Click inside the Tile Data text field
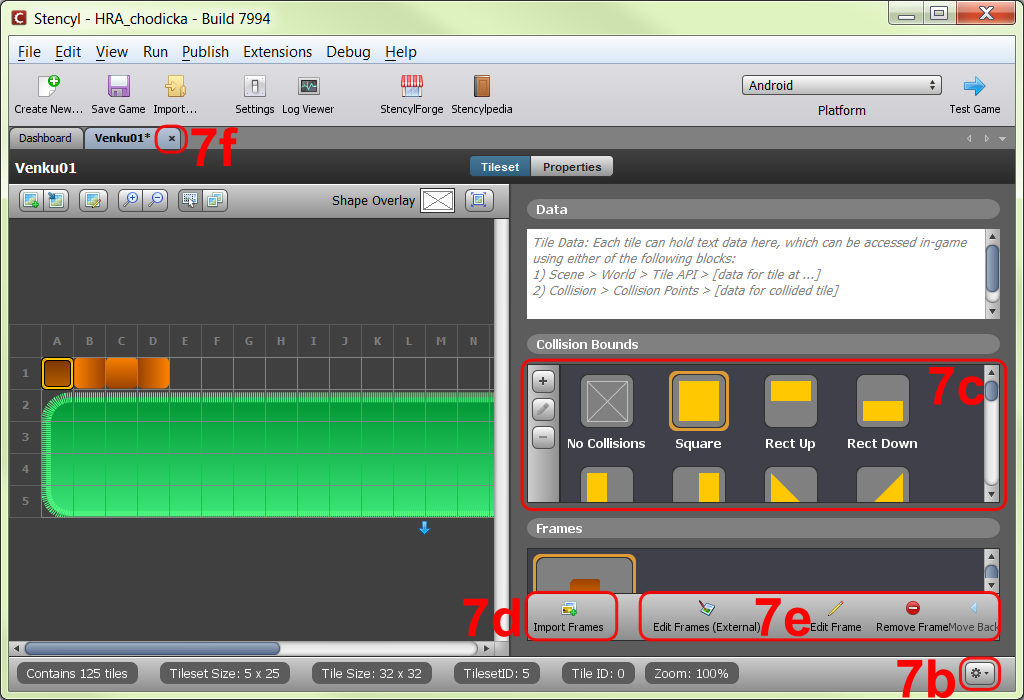Image resolution: width=1024 pixels, height=700 pixels. point(756,274)
